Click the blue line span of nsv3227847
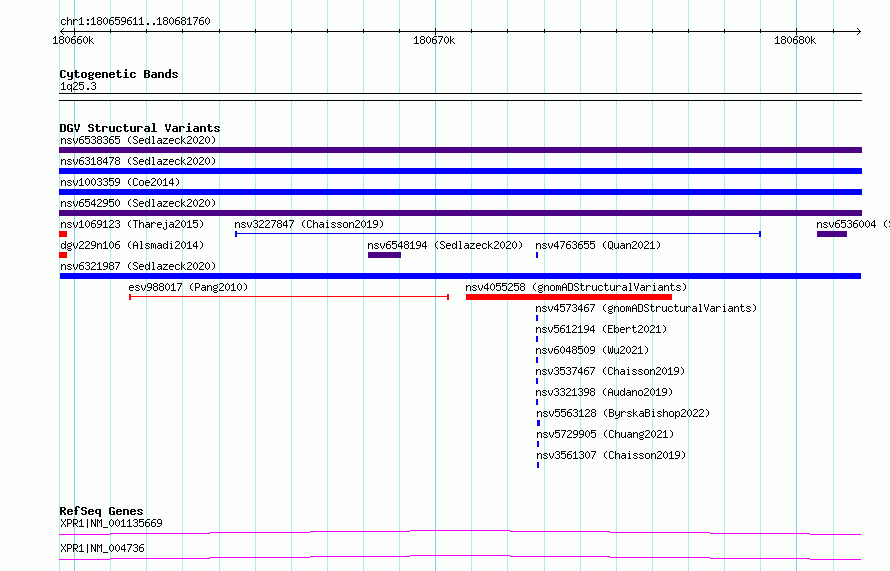 click(498, 234)
